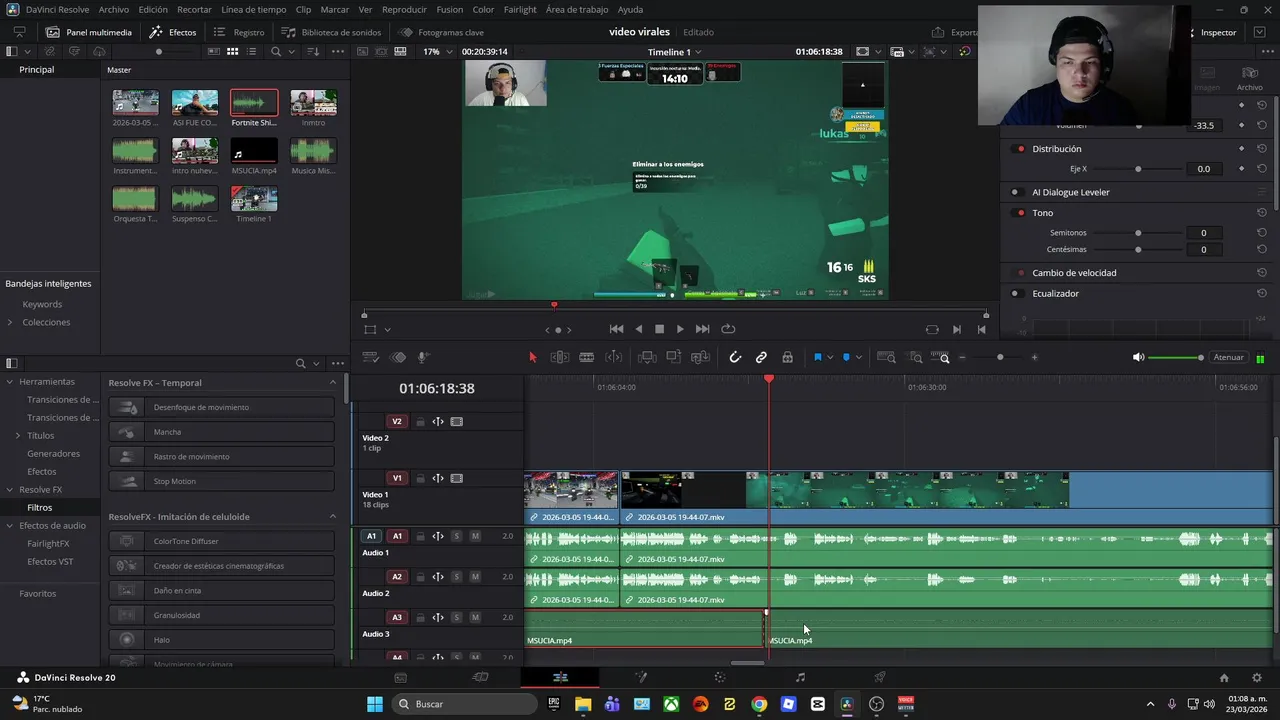Play the timeline forward
1280x720 pixels.
coord(680,329)
